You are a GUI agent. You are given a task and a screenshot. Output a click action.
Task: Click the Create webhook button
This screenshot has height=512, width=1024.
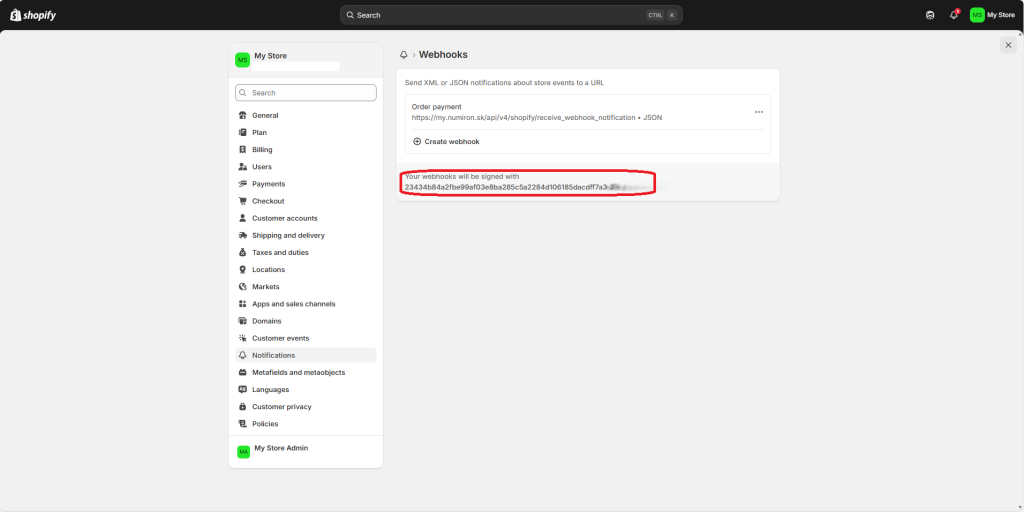[451, 142]
